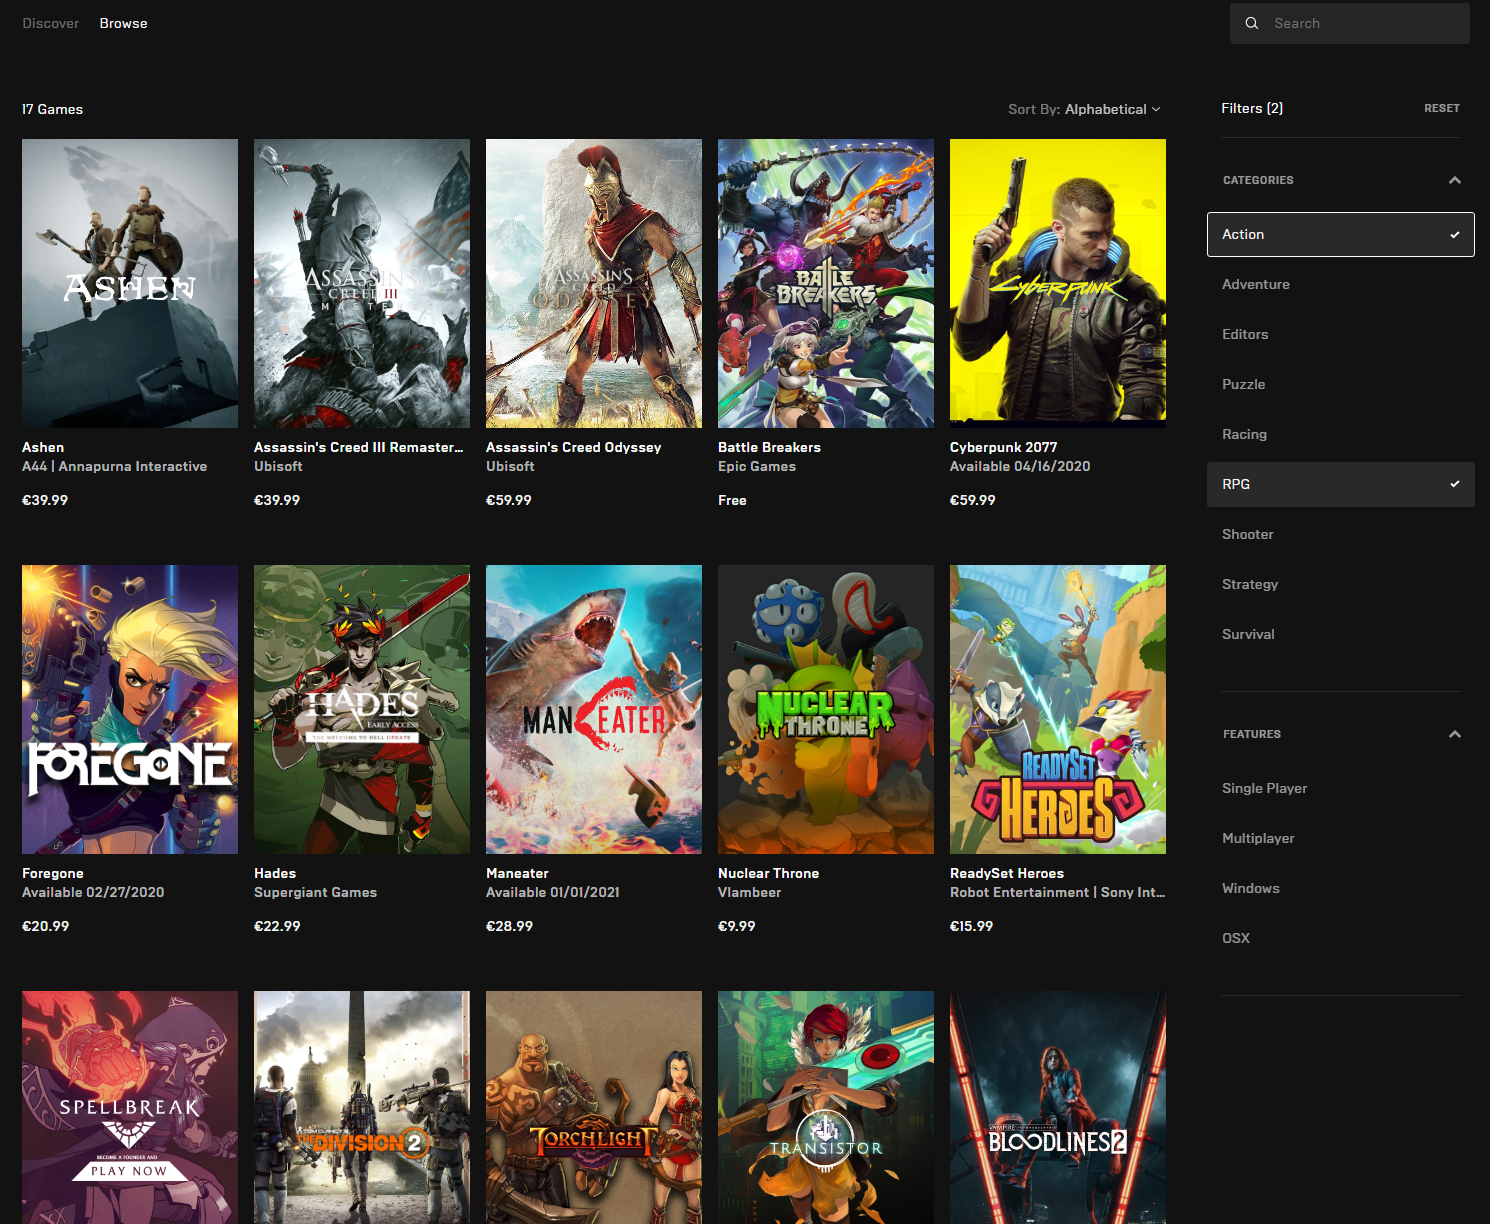
Task: Filter by OSX platform
Action: point(1340,938)
